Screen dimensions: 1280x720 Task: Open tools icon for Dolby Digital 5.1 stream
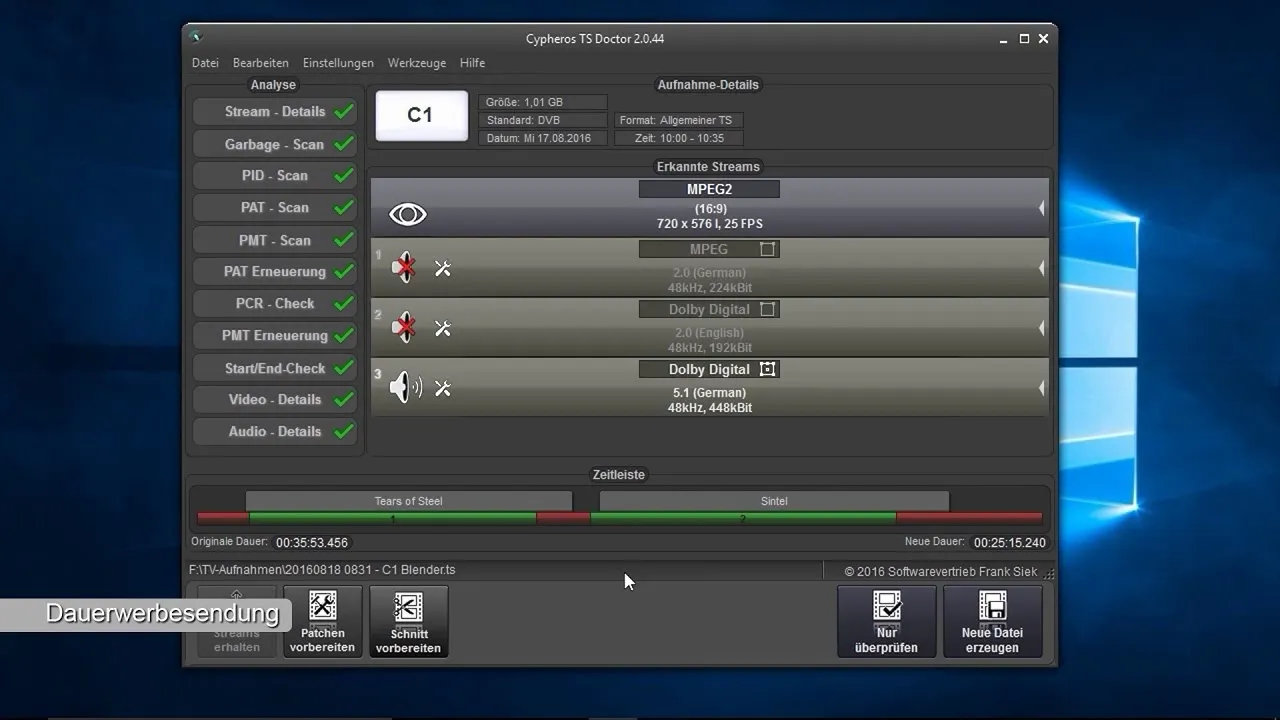443,388
